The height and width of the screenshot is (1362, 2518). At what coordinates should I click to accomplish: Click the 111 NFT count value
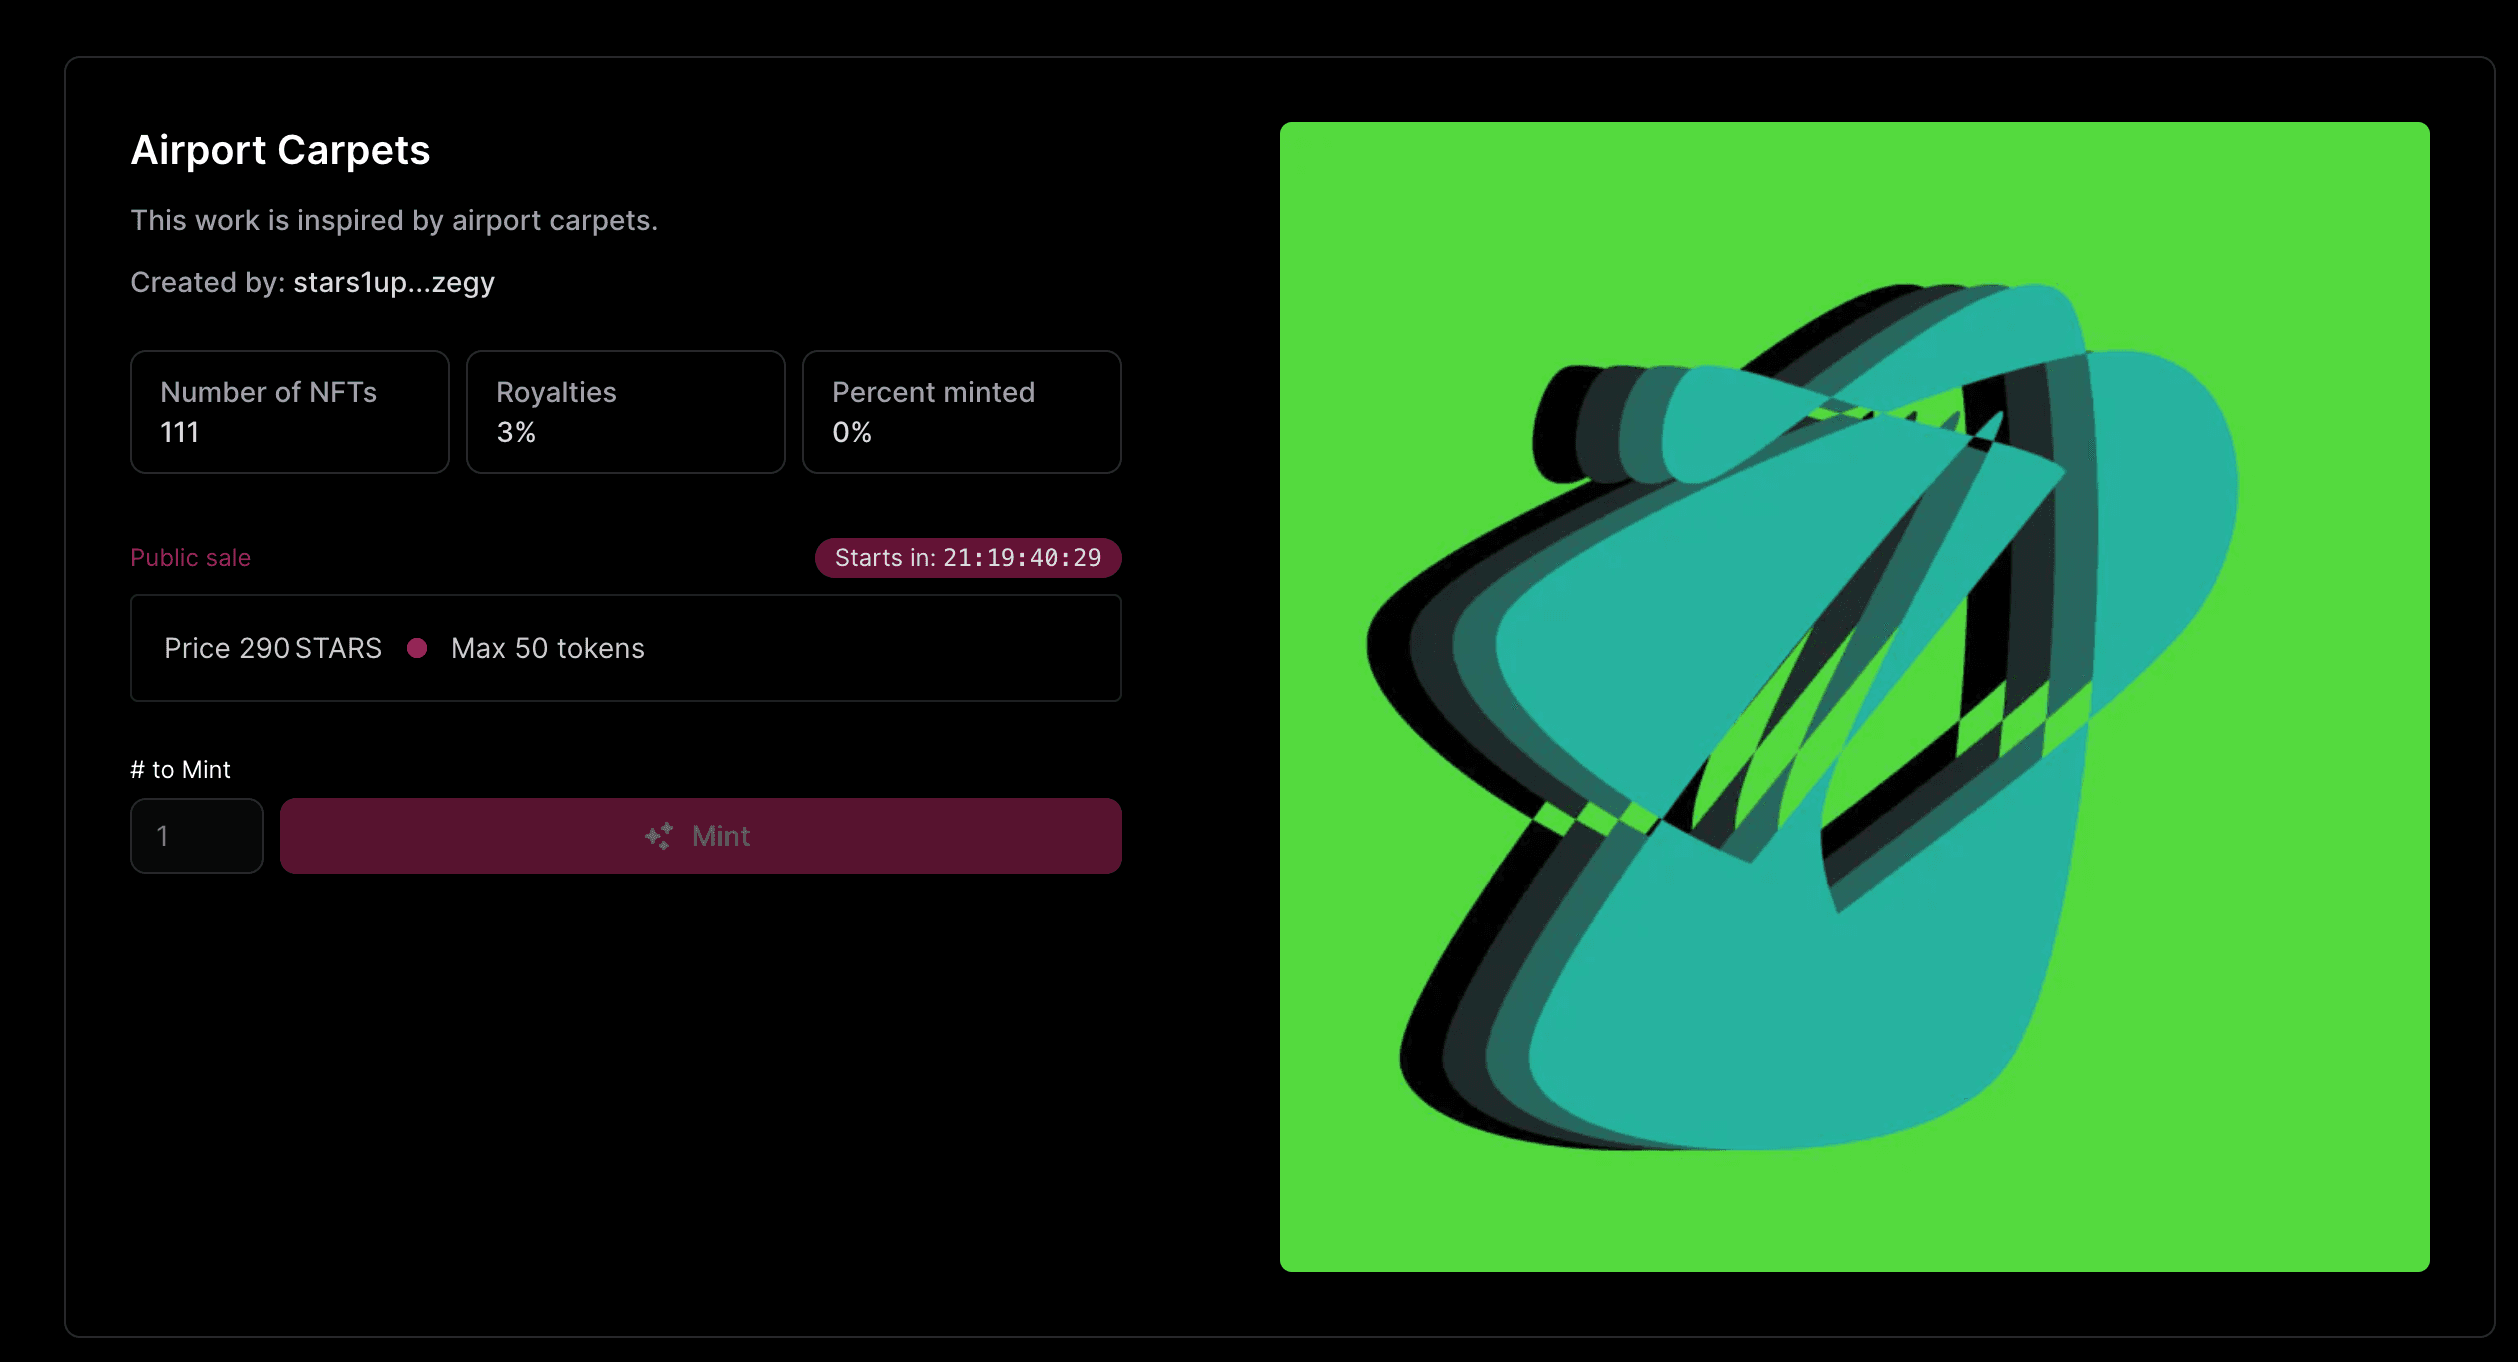pos(180,432)
